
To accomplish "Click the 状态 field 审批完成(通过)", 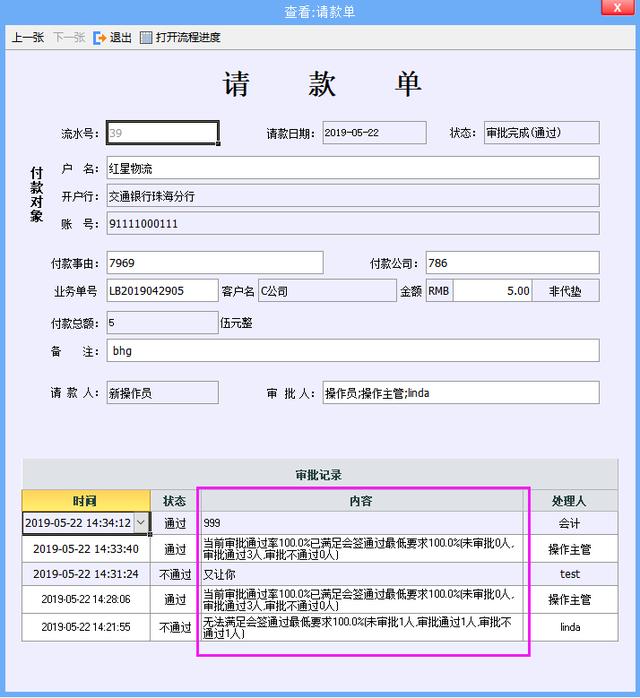I will 542,133.
